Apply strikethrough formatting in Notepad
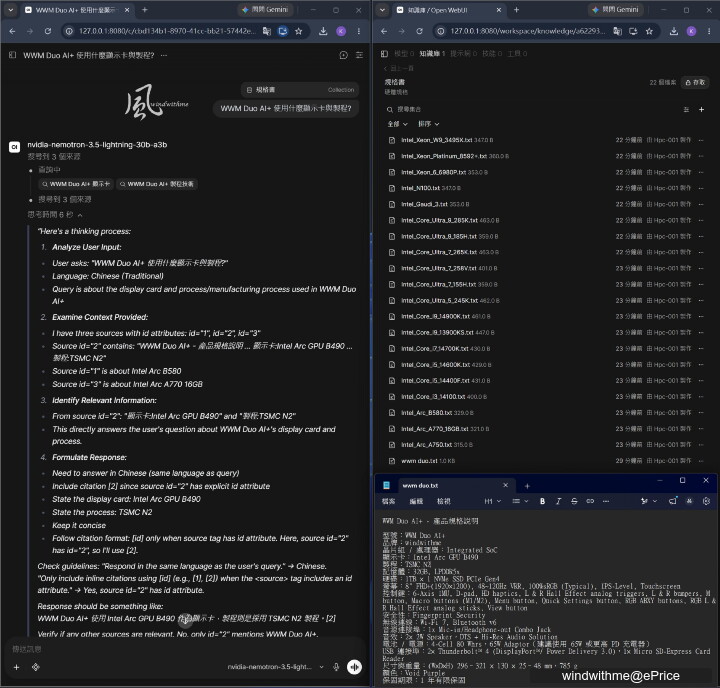Viewport: 720px width, 688px height. click(574, 501)
